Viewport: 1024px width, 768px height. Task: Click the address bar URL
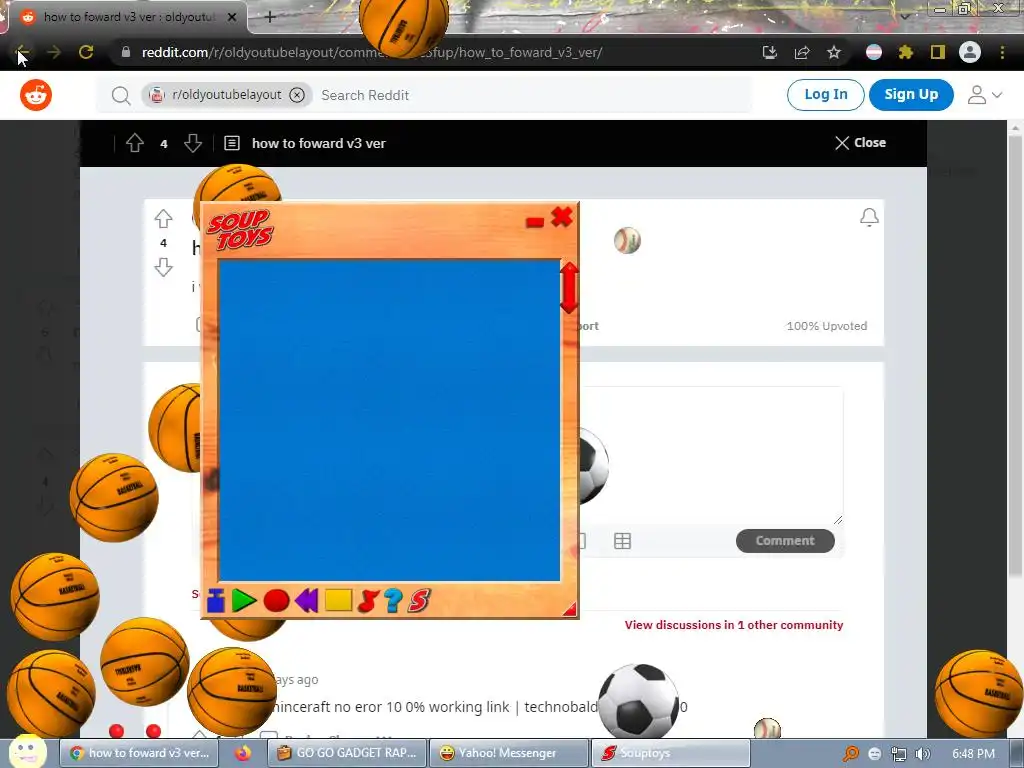(x=372, y=52)
